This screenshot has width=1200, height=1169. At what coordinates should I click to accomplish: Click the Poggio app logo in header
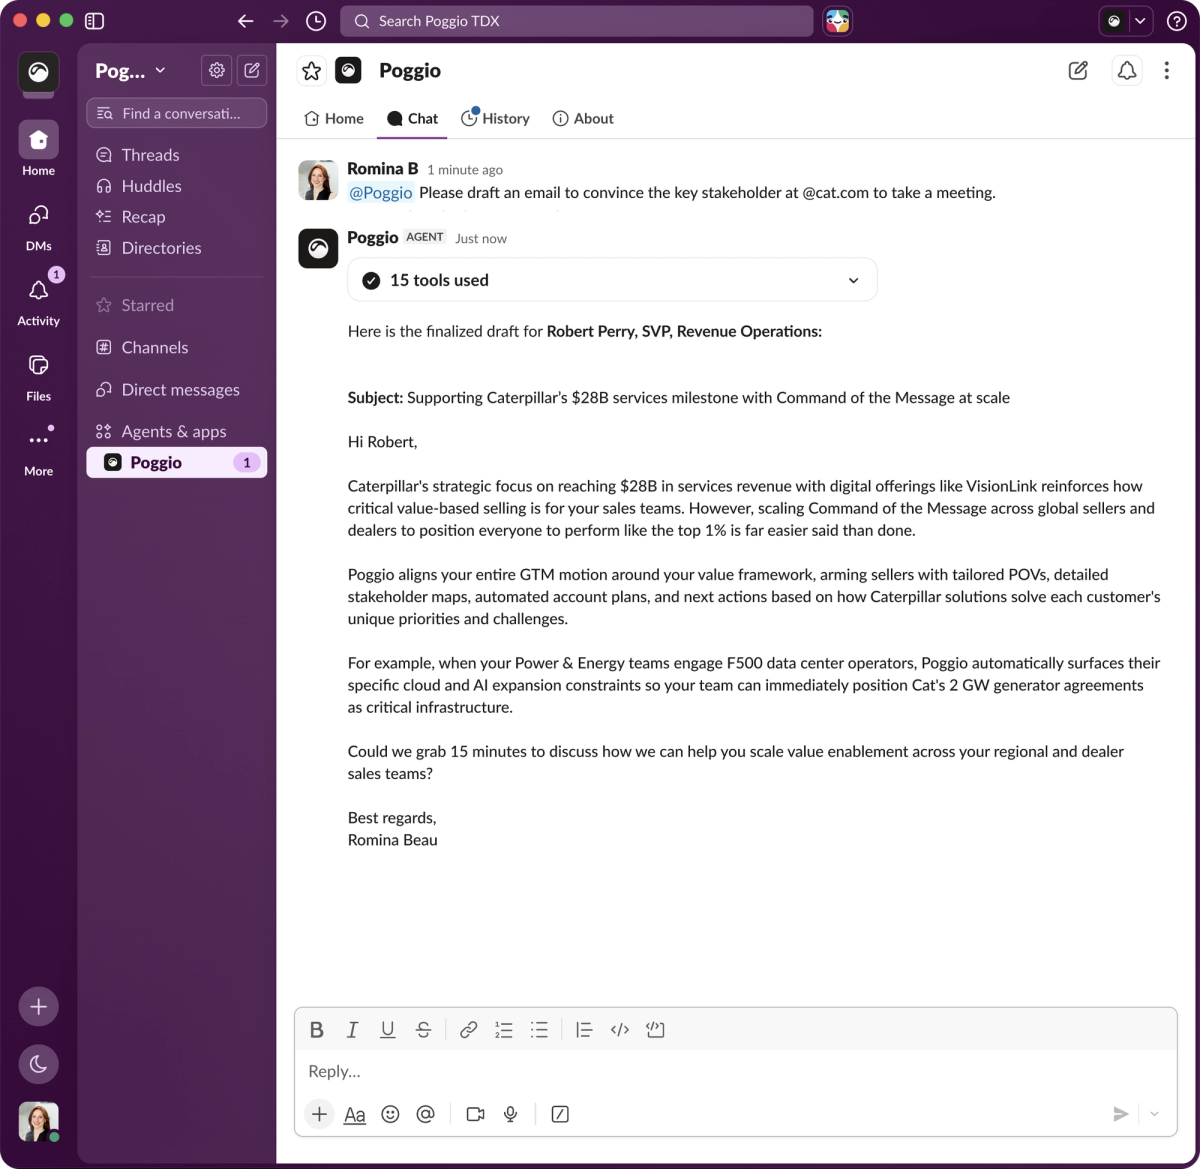348,70
